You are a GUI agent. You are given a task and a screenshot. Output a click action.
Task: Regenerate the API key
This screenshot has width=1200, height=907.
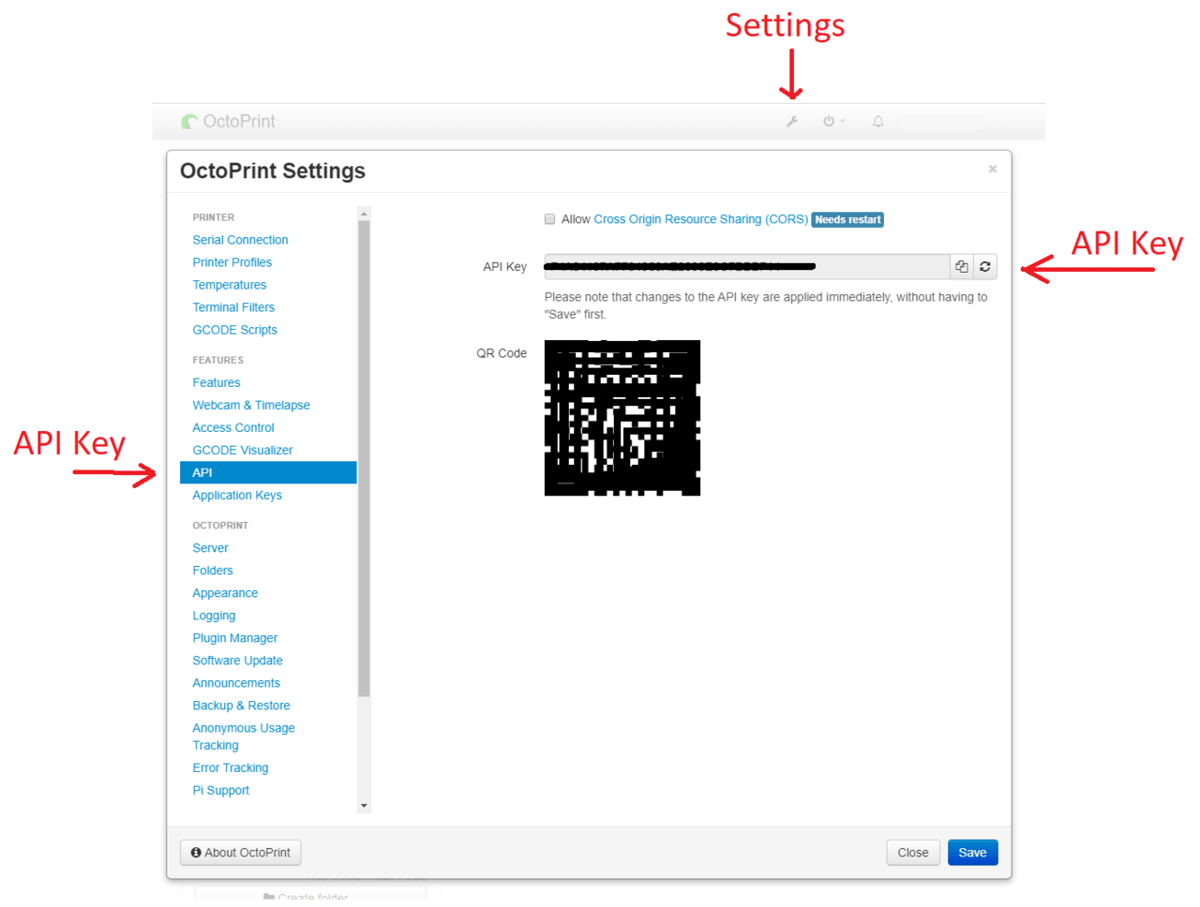[x=985, y=266]
